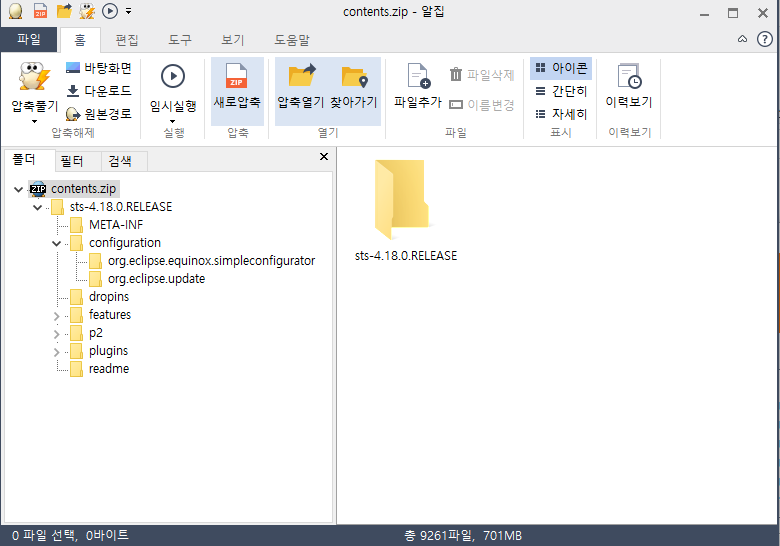
Task: Switch to the 홈 ribbon tab
Action: (80, 40)
